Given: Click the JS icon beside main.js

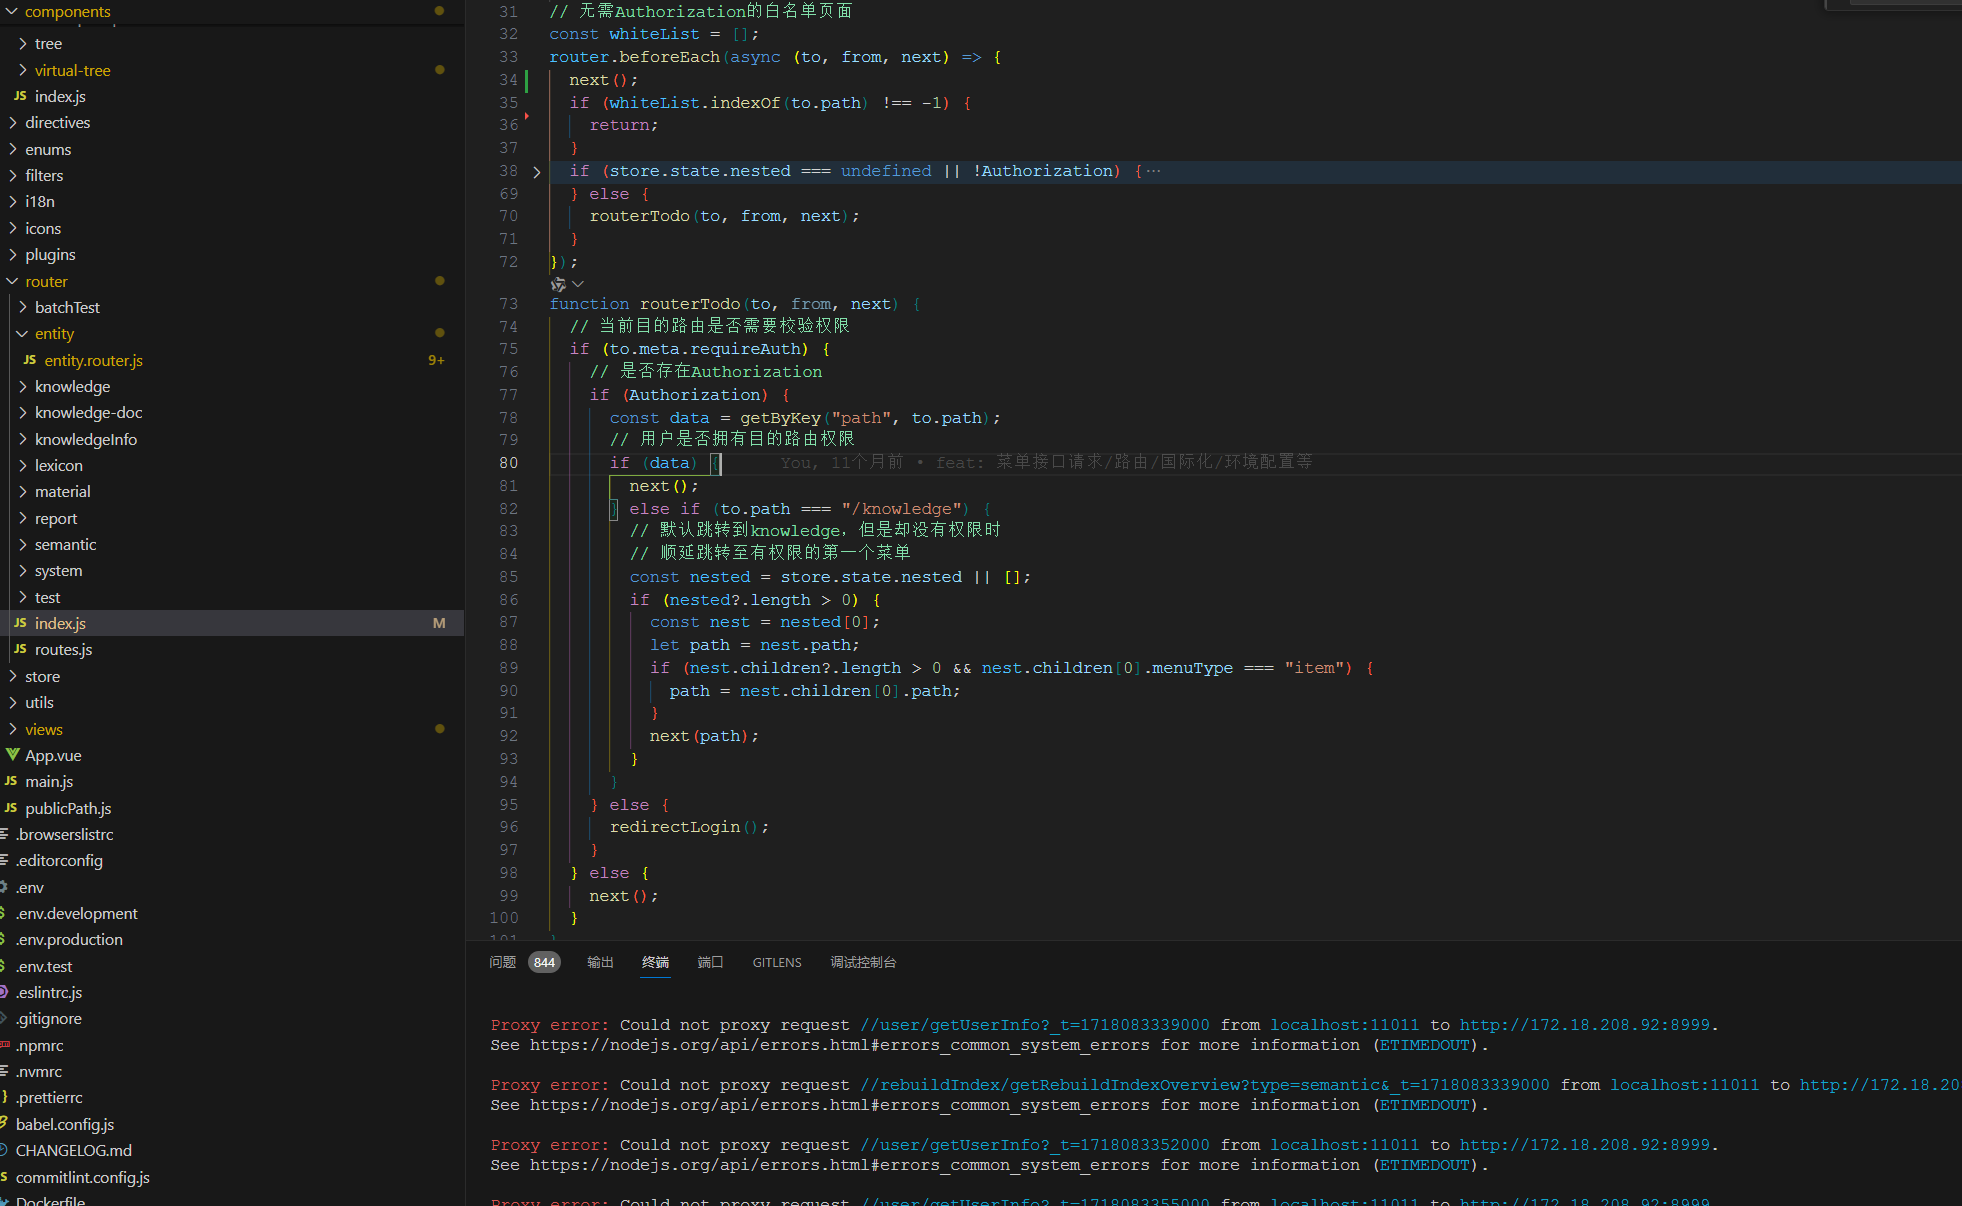Looking at the screenshot, I should (11, 782).
